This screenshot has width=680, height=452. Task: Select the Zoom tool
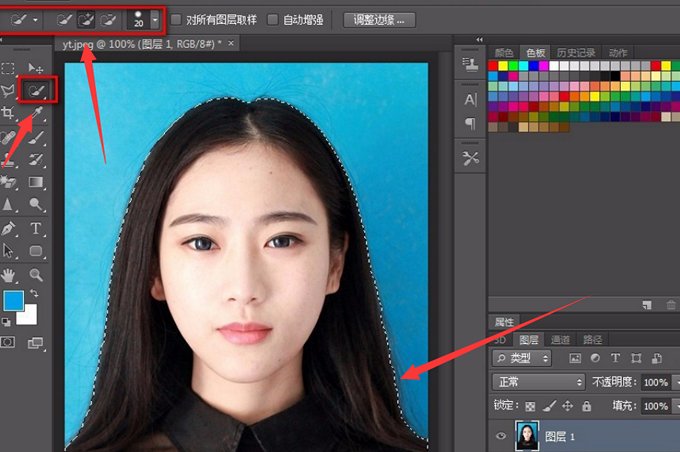[x=36, y=275]
